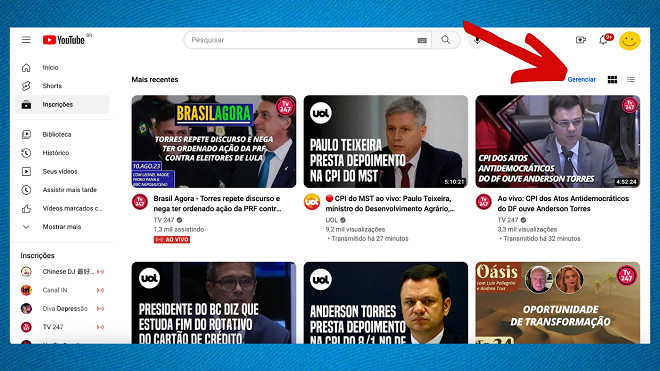Click Canal IN channel avatar

click(x=26, y=290)
